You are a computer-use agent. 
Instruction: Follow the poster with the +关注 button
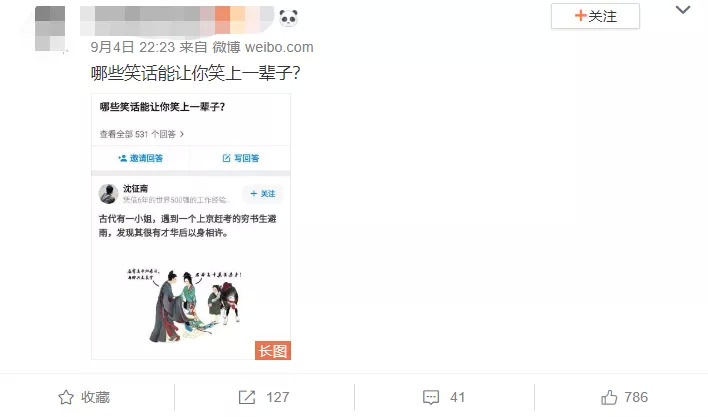[x=595, y=16]
